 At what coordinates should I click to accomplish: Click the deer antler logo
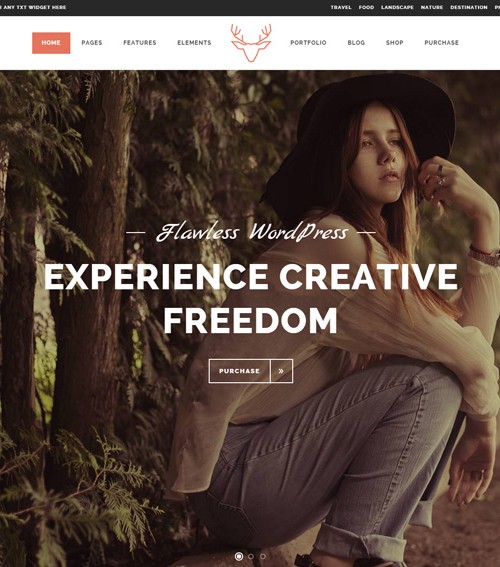pos(251,43)
